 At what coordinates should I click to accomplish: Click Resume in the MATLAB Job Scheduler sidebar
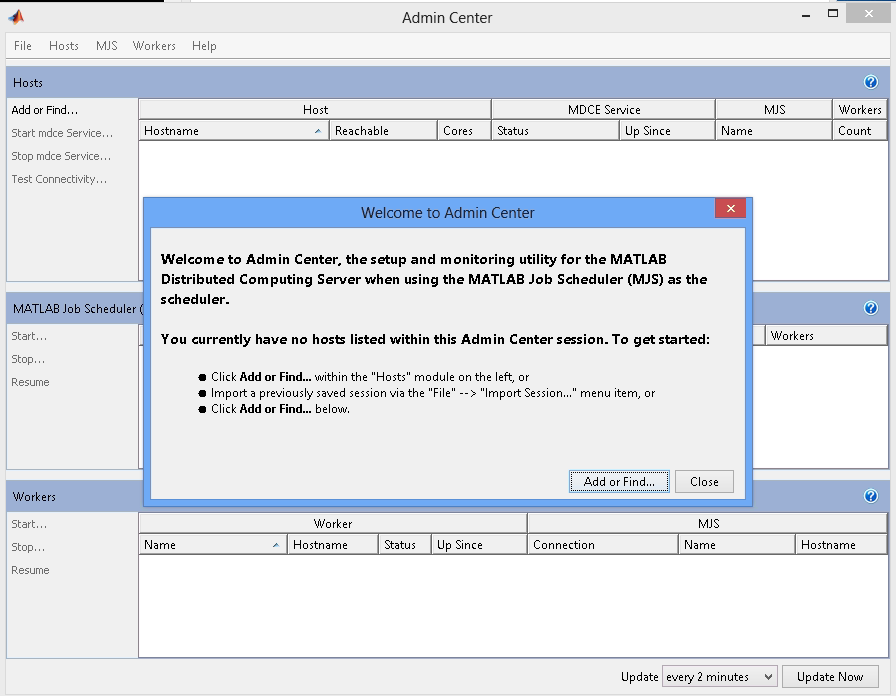[x=30, y=382]
